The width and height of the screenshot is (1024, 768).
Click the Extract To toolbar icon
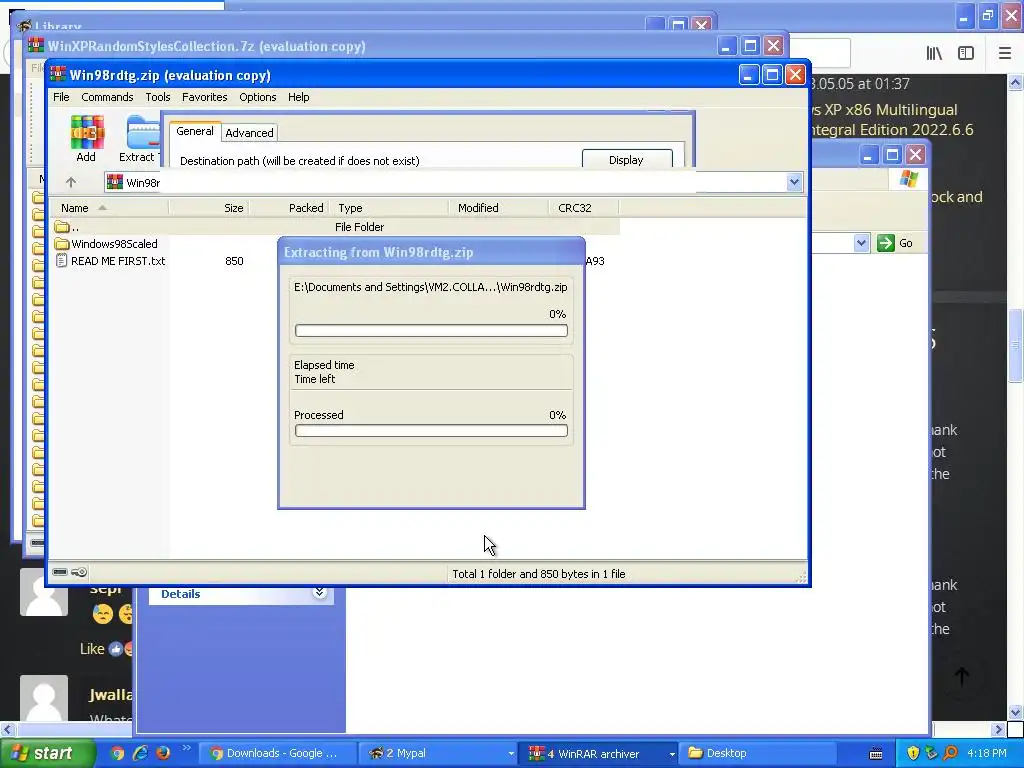click(x=140, y=138)
